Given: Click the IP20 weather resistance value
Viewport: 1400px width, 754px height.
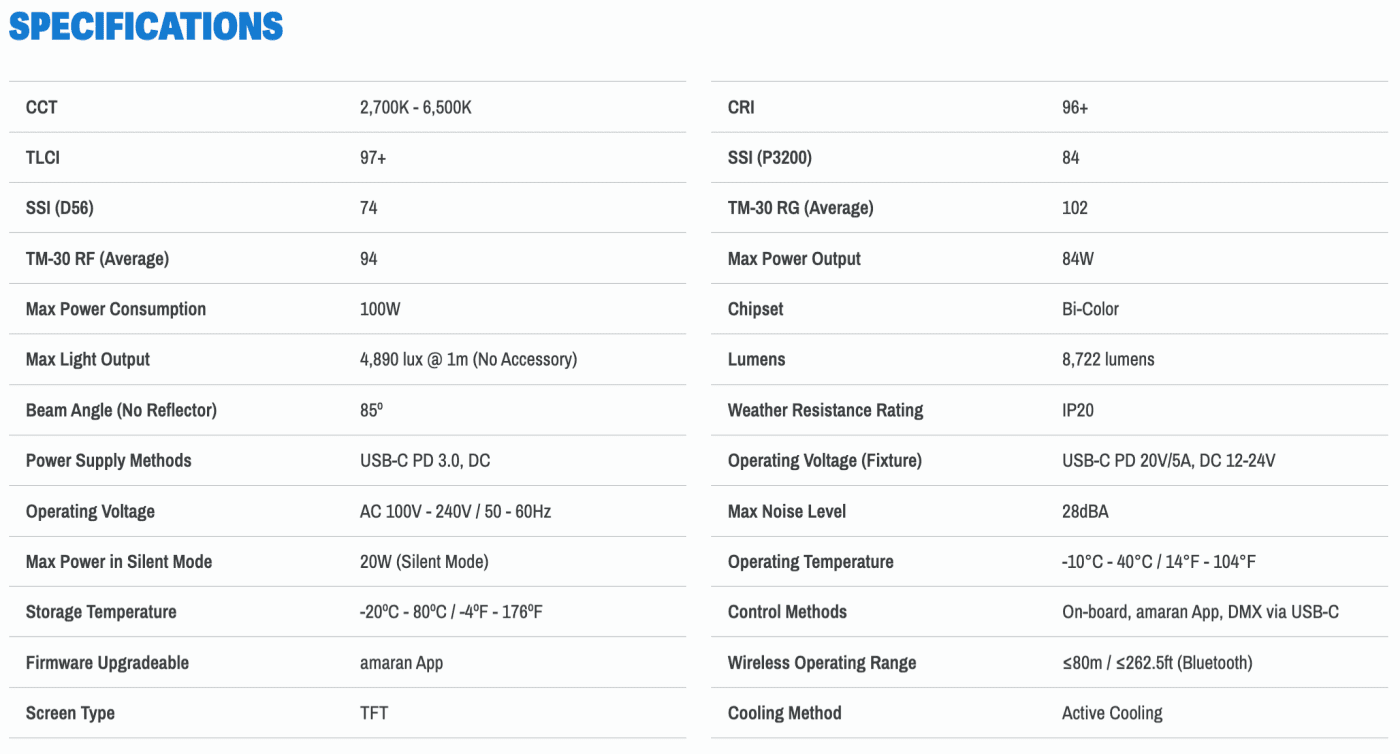Looking at the screenshot, I should [x=1078, y=410].
